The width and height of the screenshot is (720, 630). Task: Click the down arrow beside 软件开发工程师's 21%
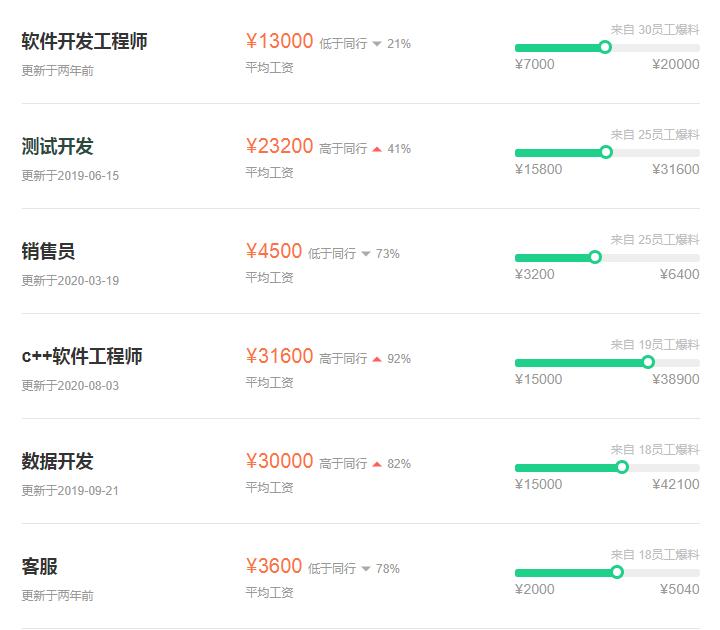coord(377,44)
